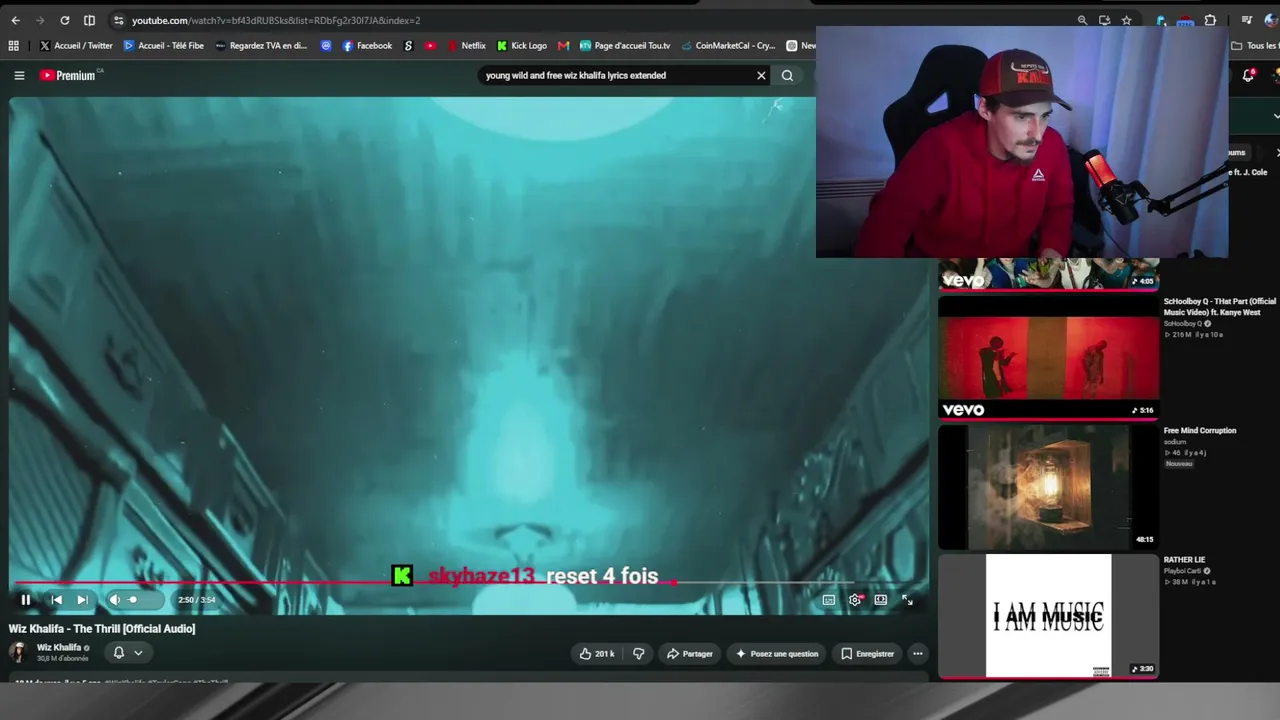Open the YouTube guide hamburger menu
The width and height of the screenshot is (1280, 720).
[x=19, y=75]
